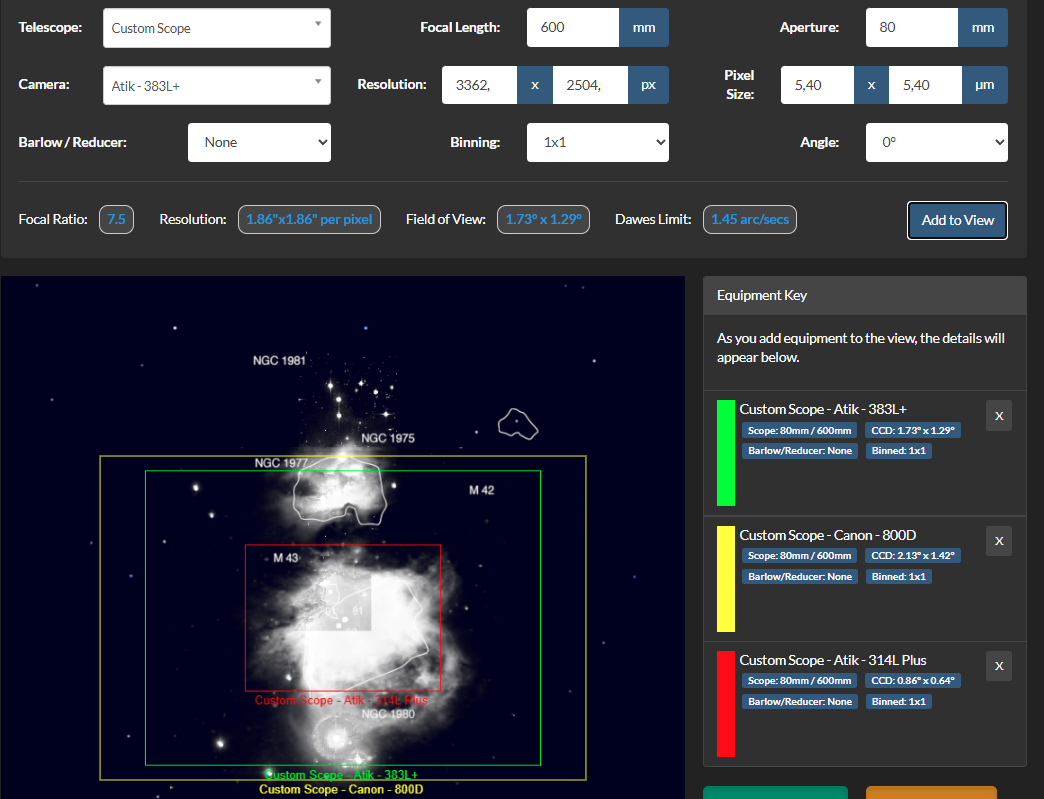The image size is (1044, 799).
Task: Open the Angle dropdown showing 0°
Action: [x=936, y=142]
